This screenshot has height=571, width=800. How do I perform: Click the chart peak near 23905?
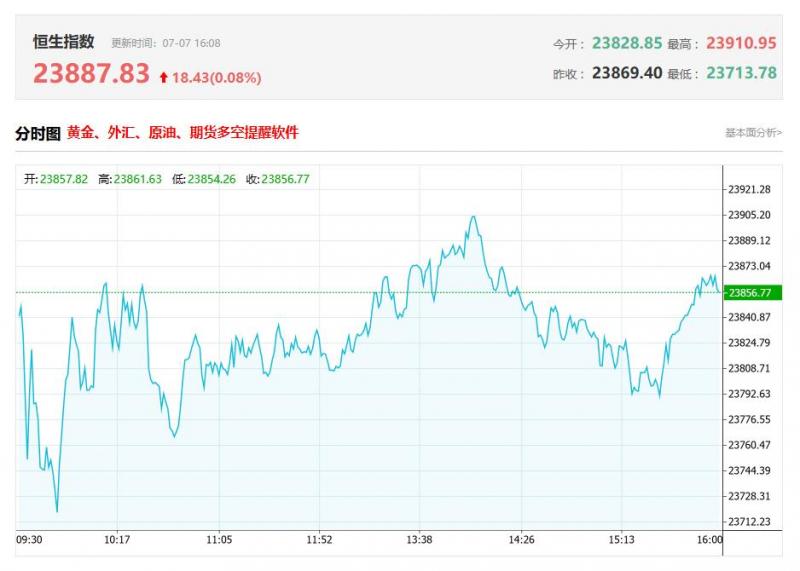473,217
